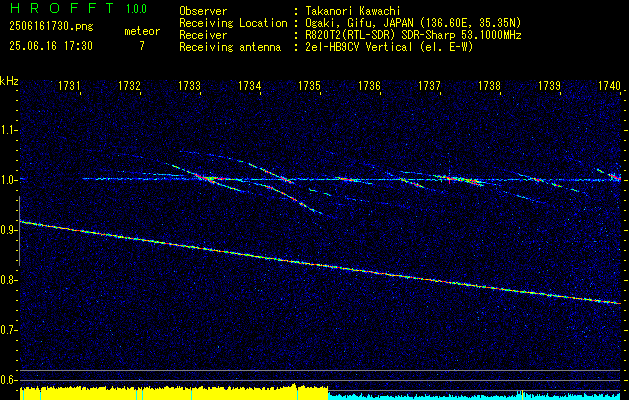Click the long diagonal Doppler trace
Screen dimensions: 629x400
pyautogui.click(x=320, y=263)
